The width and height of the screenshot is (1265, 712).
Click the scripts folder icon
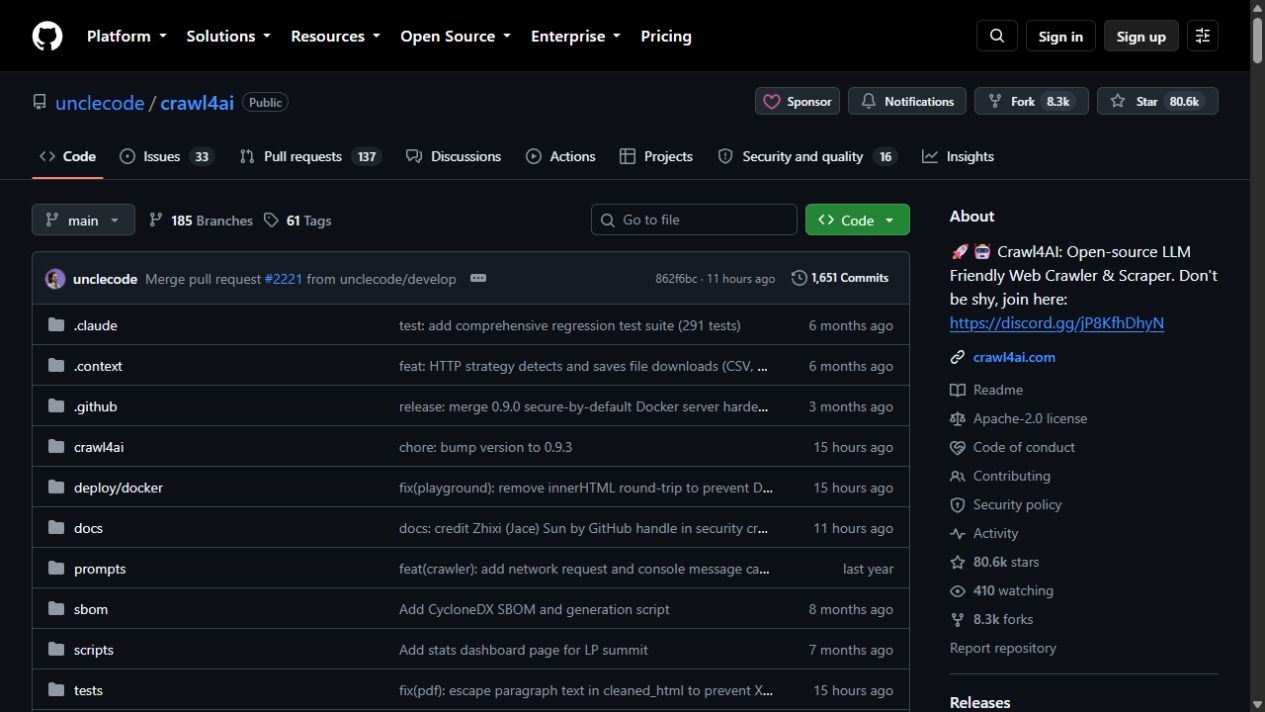(x=56, y=650)
